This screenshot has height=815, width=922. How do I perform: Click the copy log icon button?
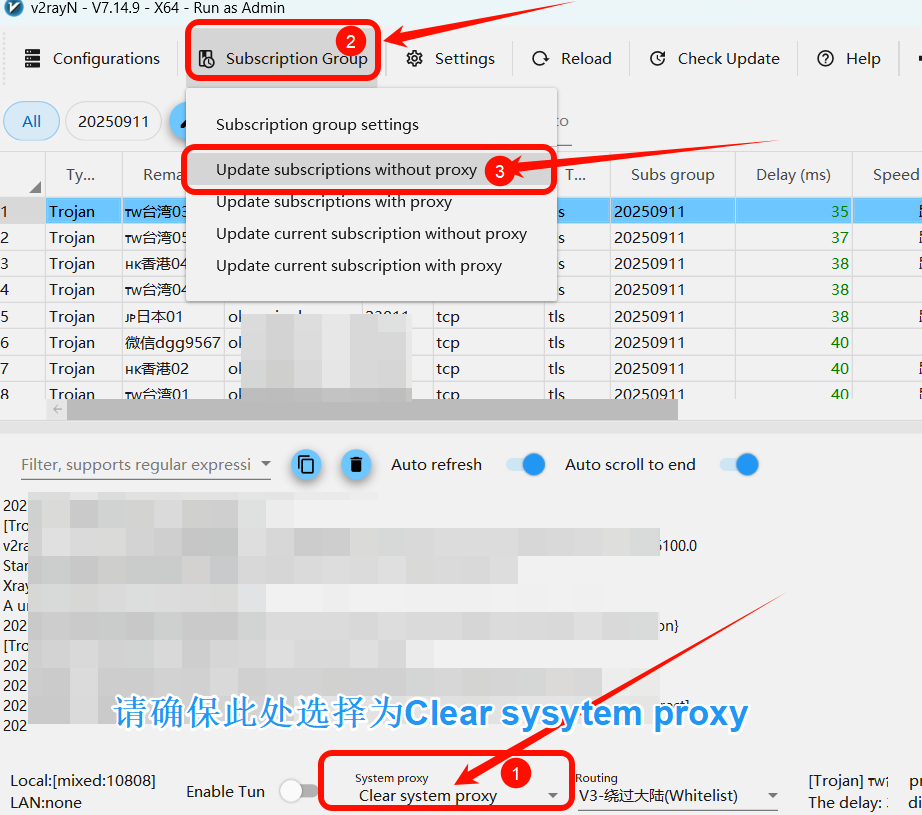[x=307, y=465]
